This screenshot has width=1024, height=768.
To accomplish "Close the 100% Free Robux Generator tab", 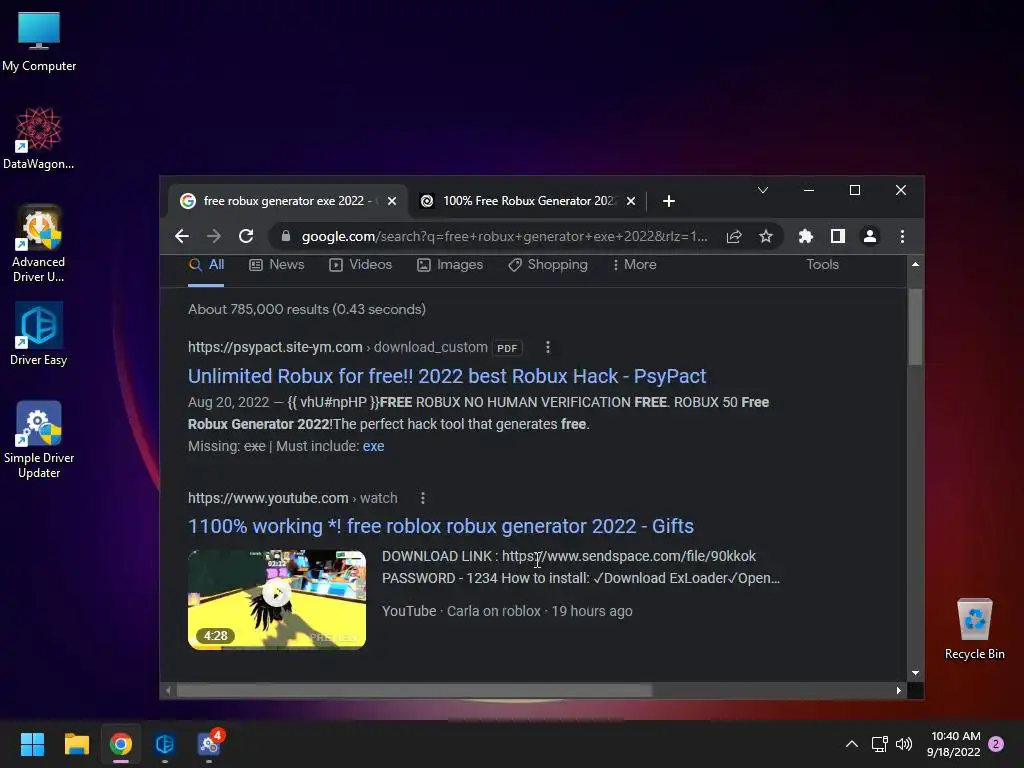I will tap(631, 201).
